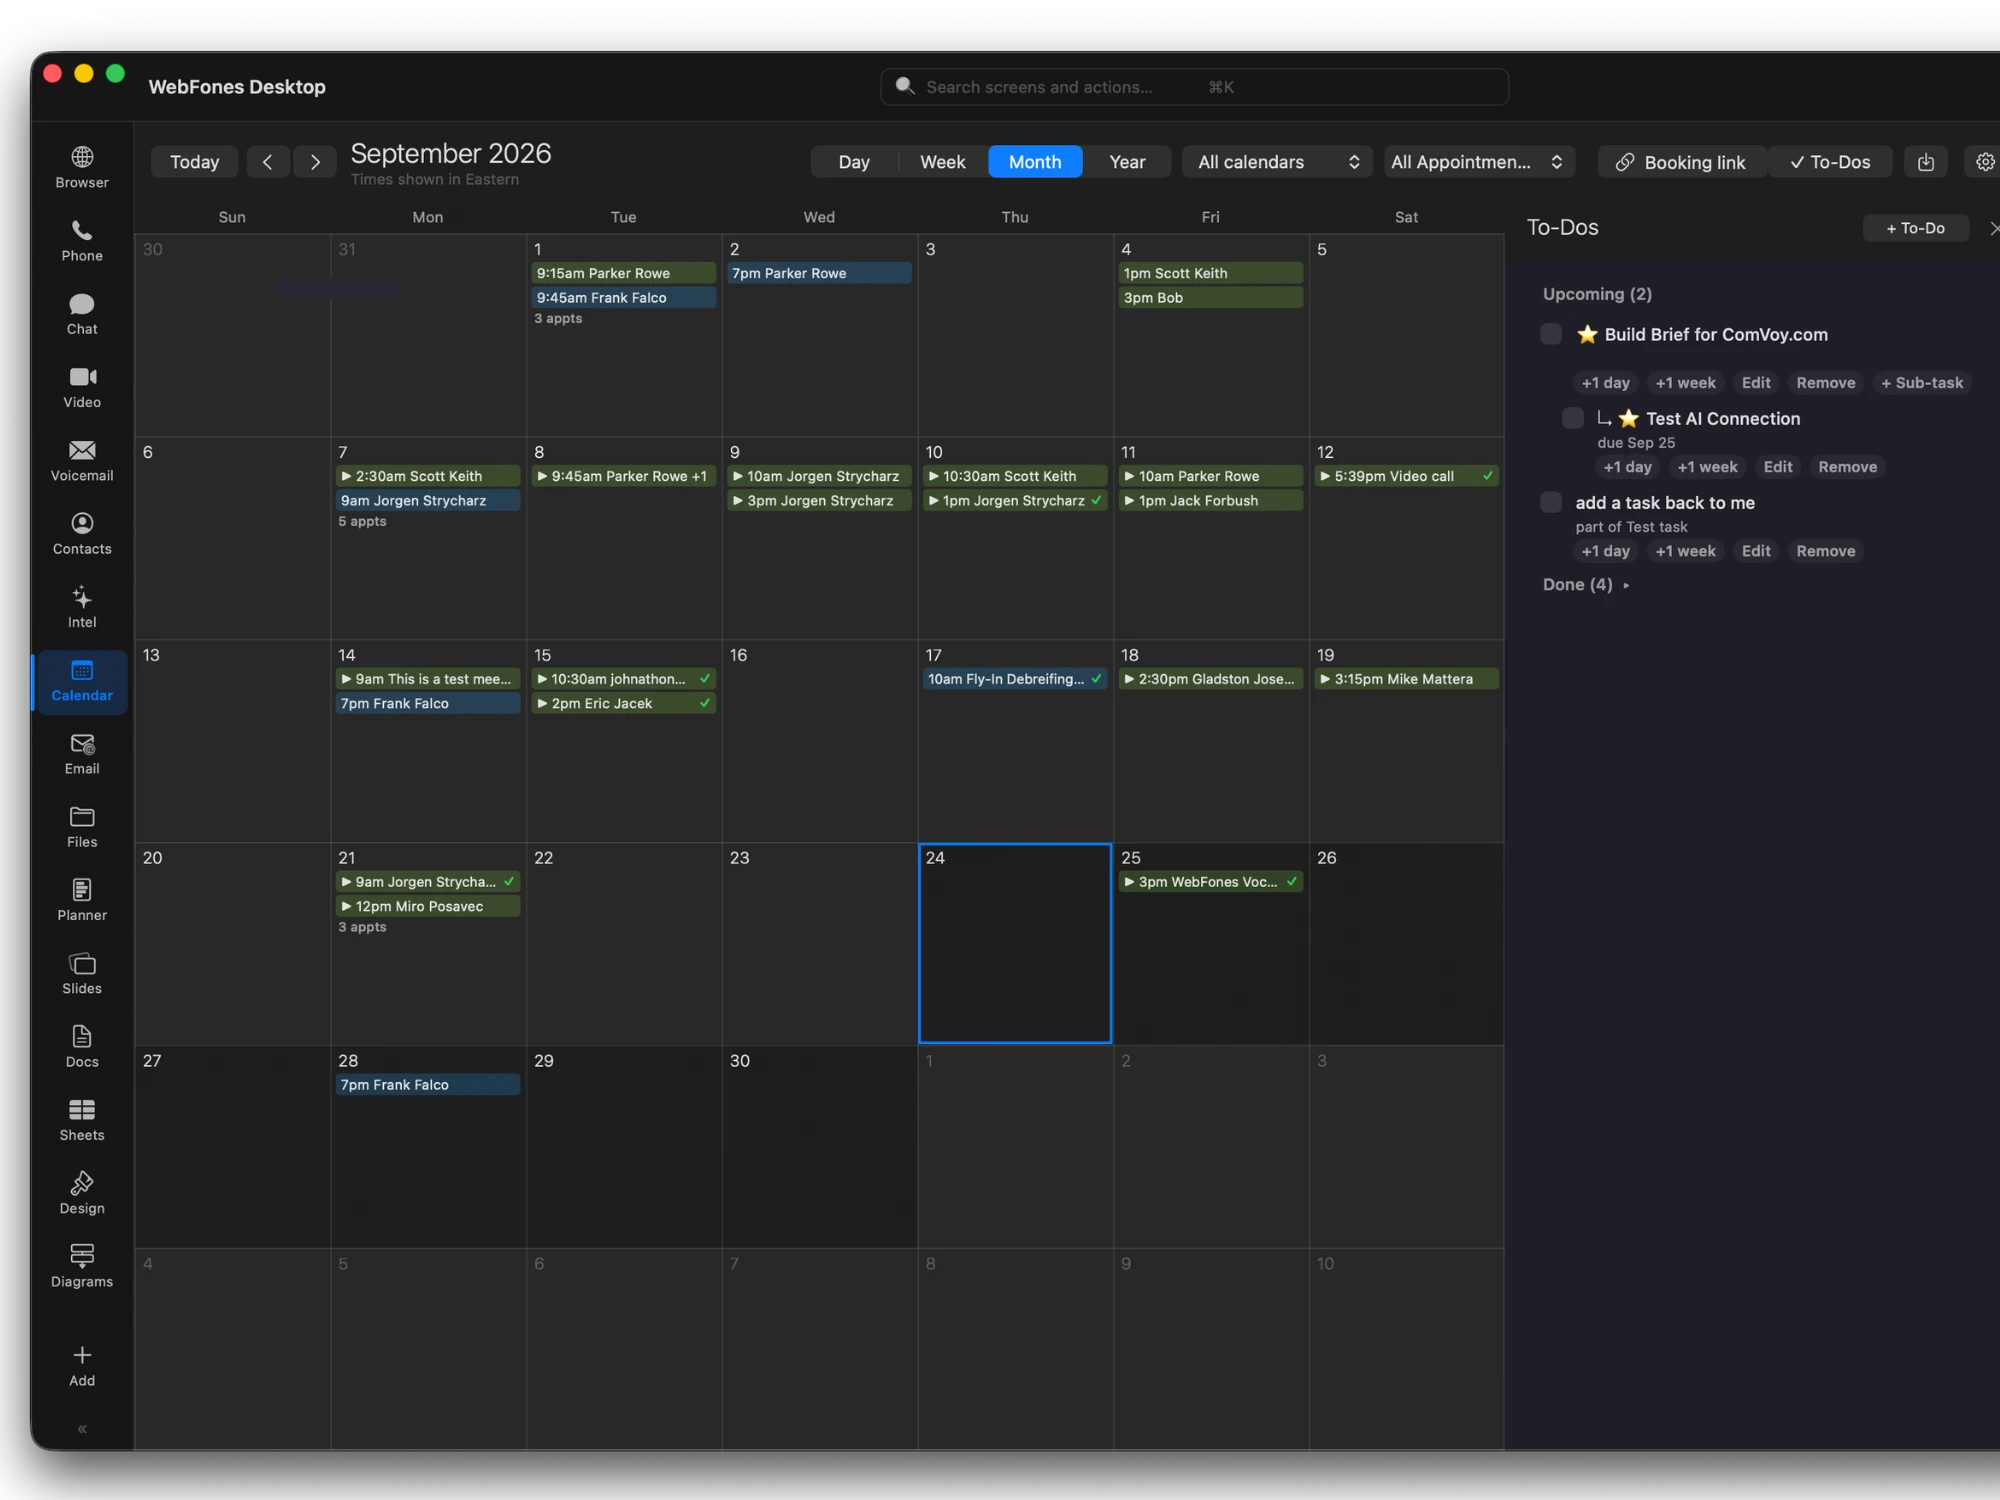The height and width of the screenshot is (1500, 2000).
Task: Open All calendars dropdown
Action: coord(1278,162)
